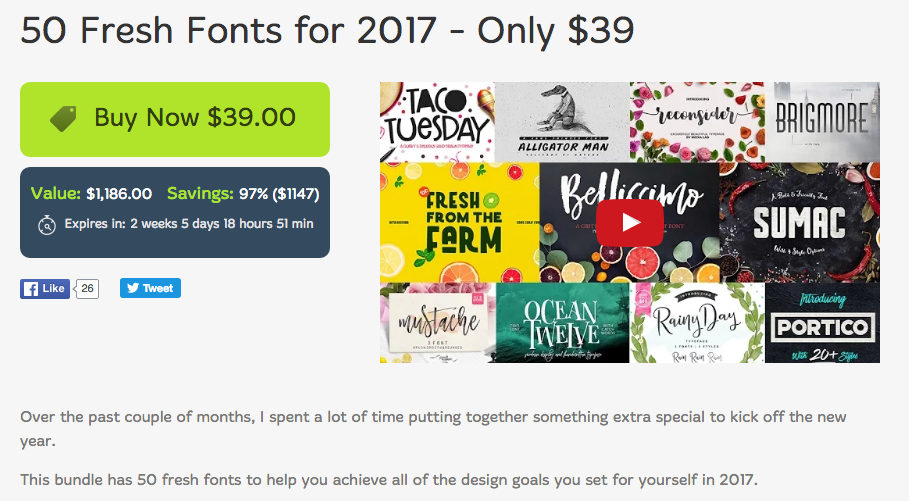Viewport: 909px width, 501px height.
Task: Select the Brigmore font thumbnail
Action: [x=822, y=122]
